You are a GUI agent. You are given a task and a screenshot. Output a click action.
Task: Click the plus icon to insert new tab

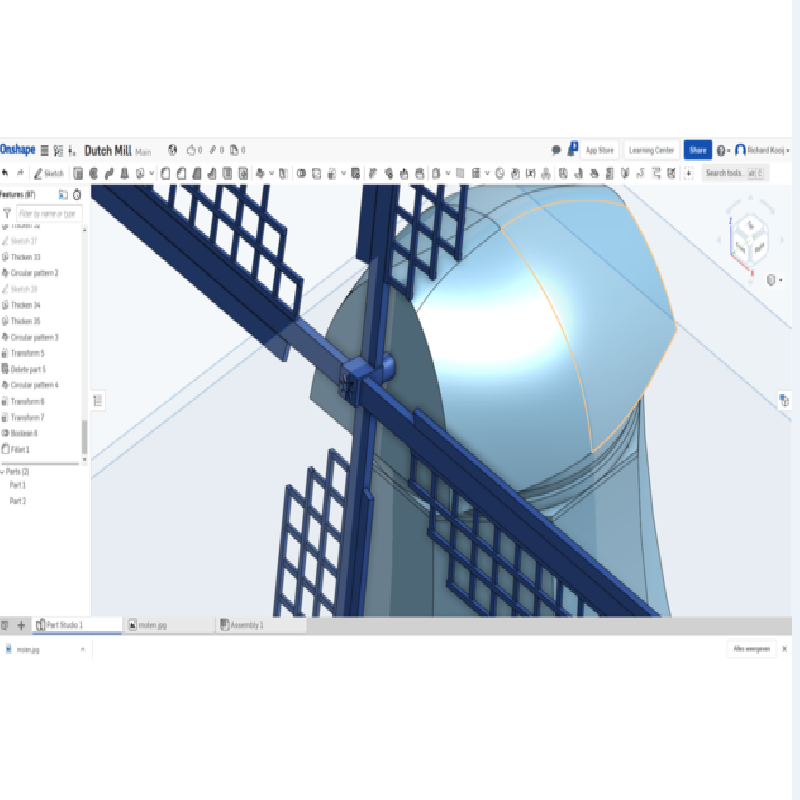tap(21, 625)
